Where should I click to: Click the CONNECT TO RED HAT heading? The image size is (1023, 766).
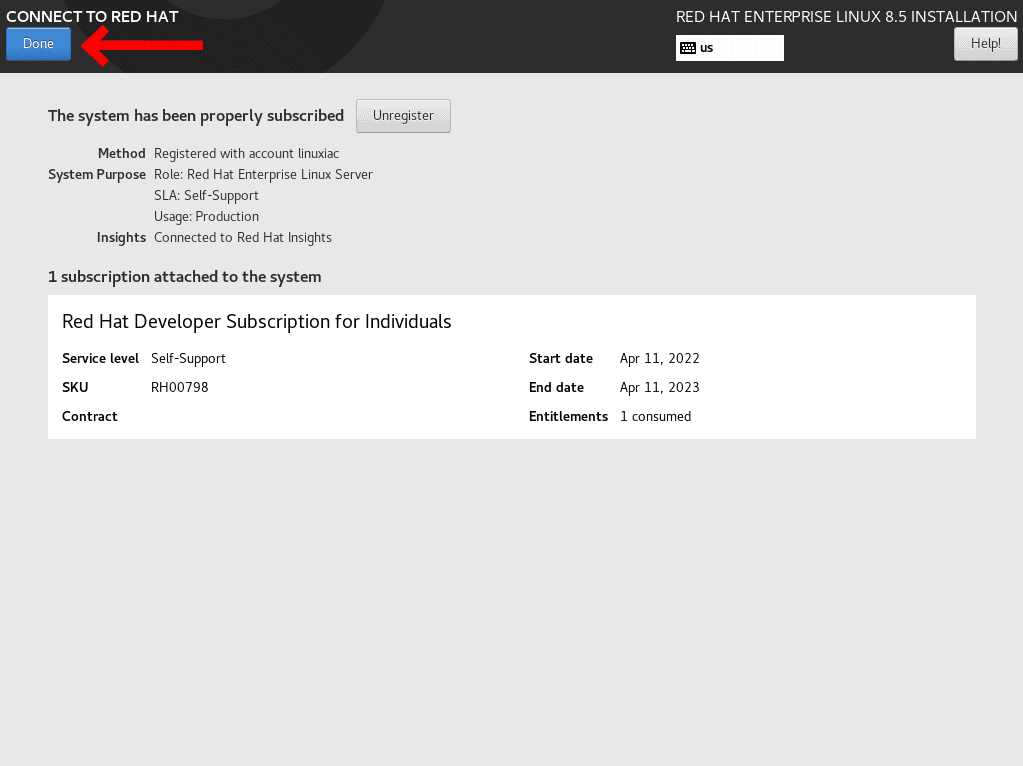click(x=92, y=17)
